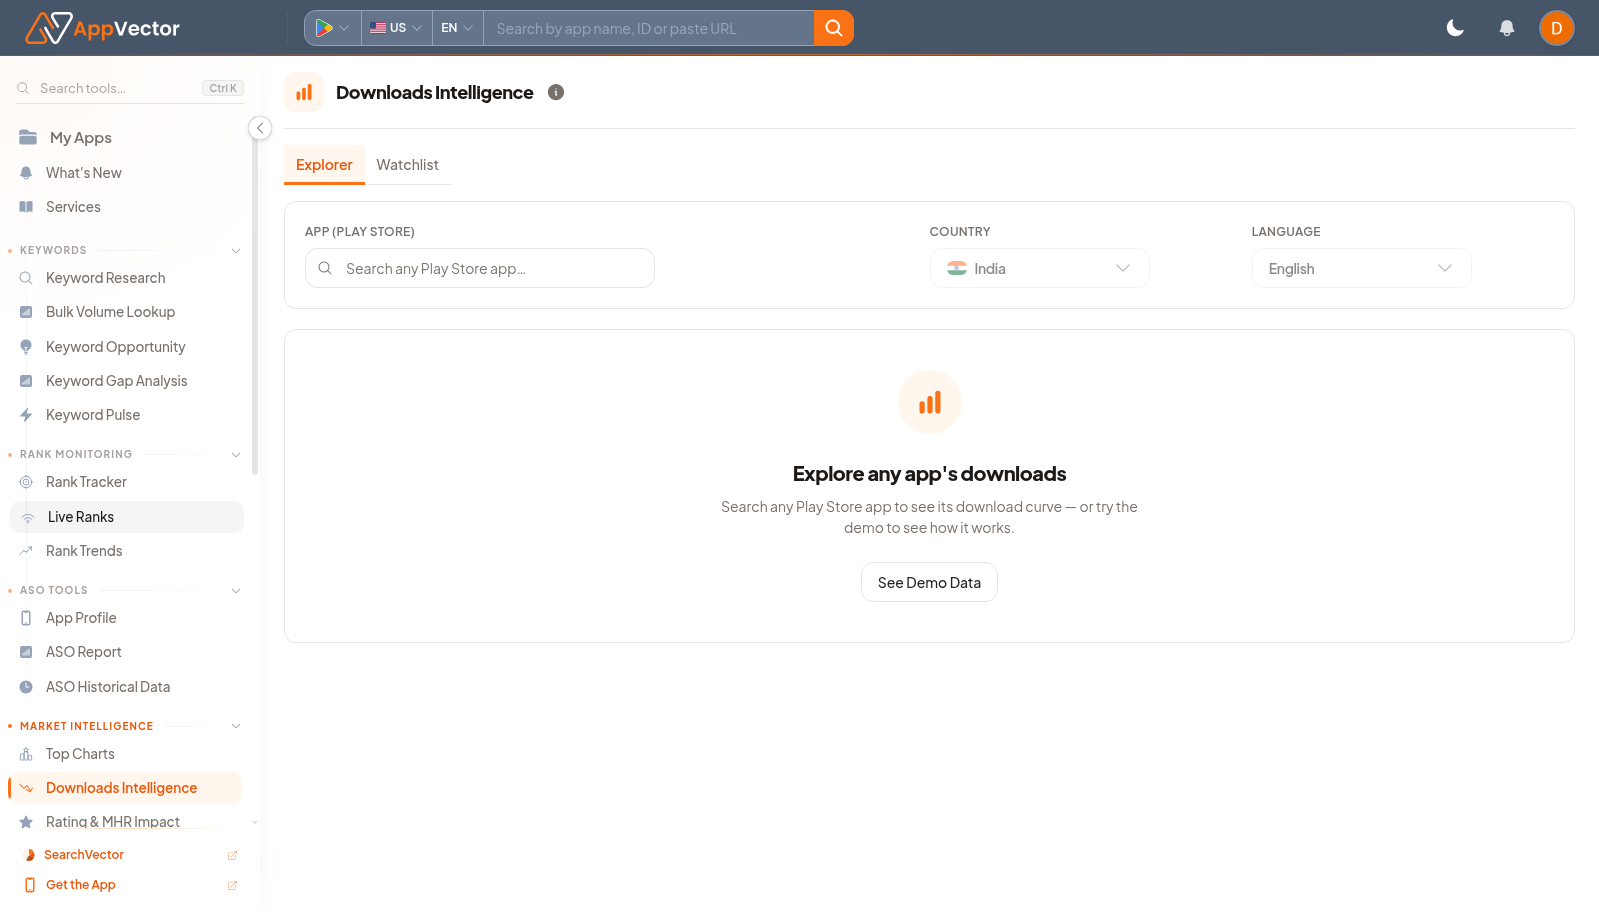Click the Ctrl K shortcut badge
The width and height of the screenshot is (1599, 912).
pos(223,88)
